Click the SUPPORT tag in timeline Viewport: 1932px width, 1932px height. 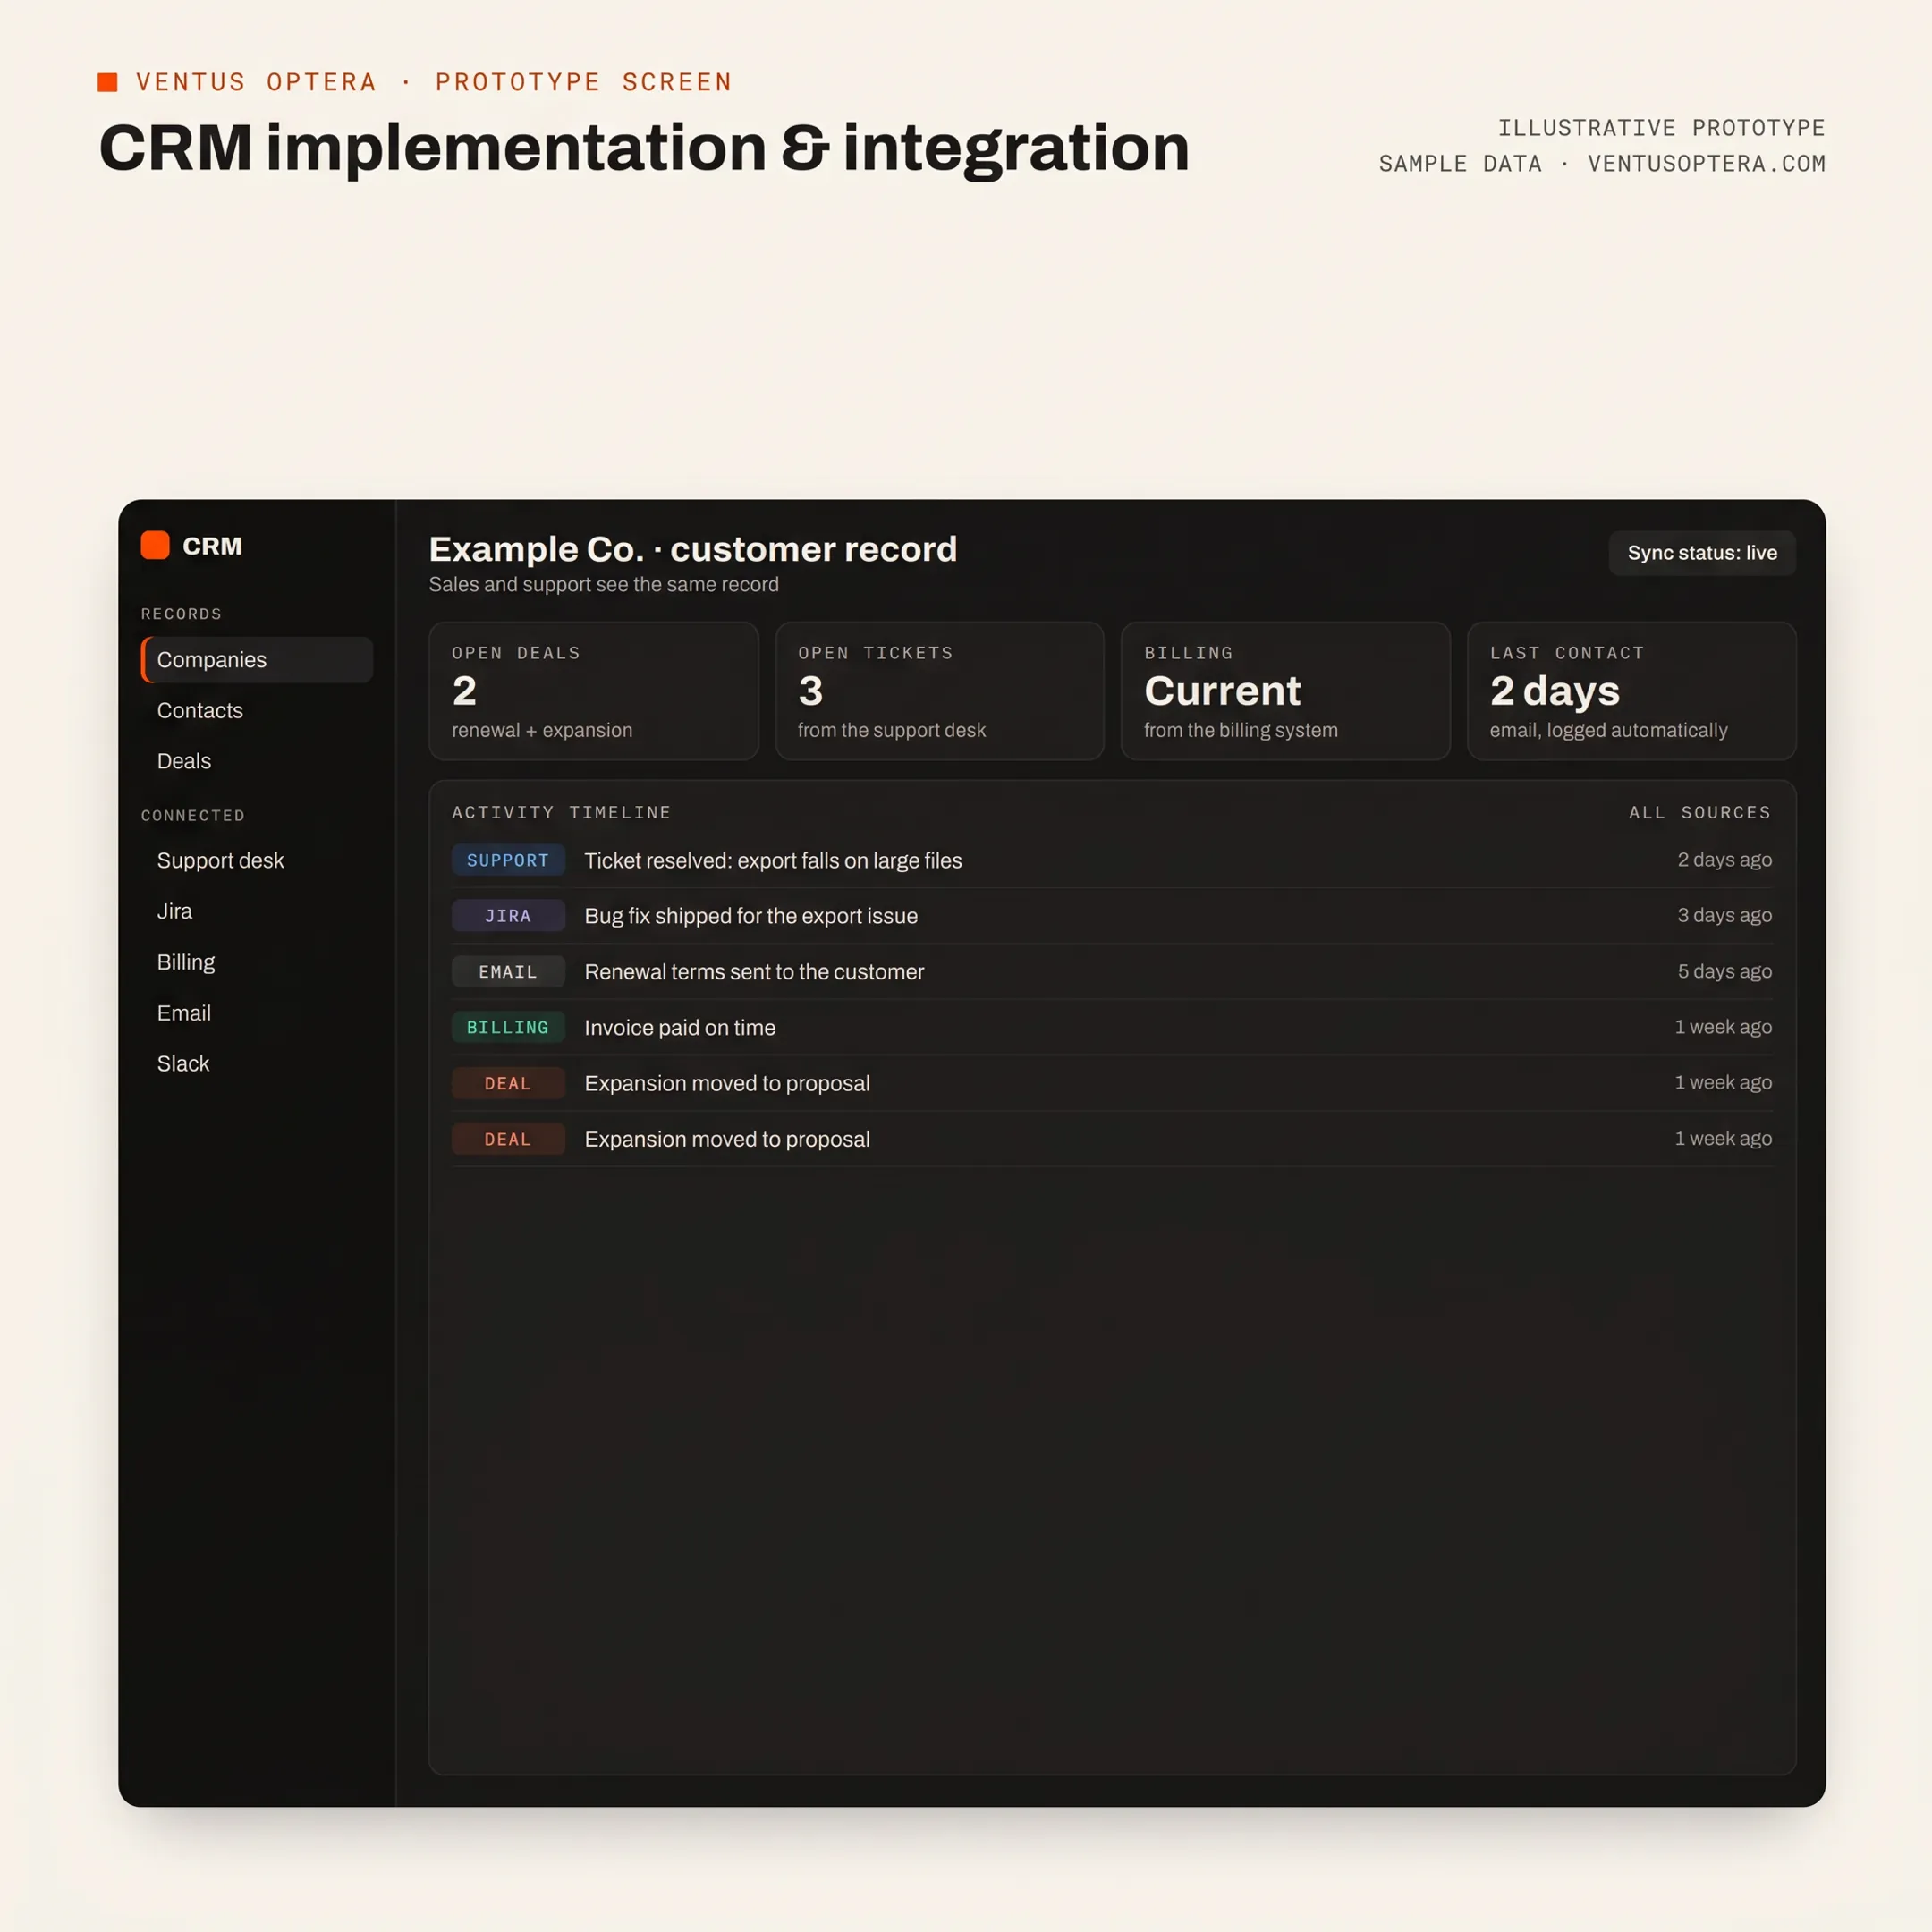508,860
